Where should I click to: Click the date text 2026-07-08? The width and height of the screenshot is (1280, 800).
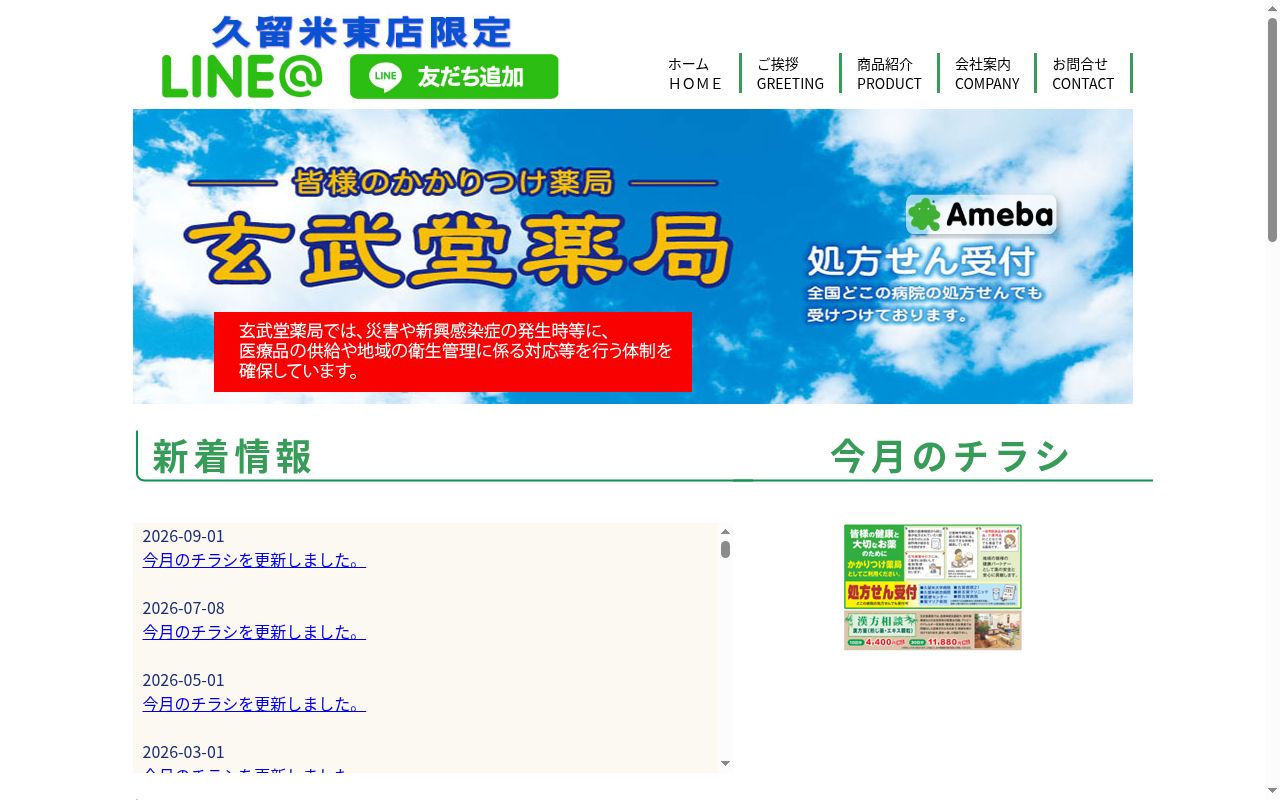point(183,608)
